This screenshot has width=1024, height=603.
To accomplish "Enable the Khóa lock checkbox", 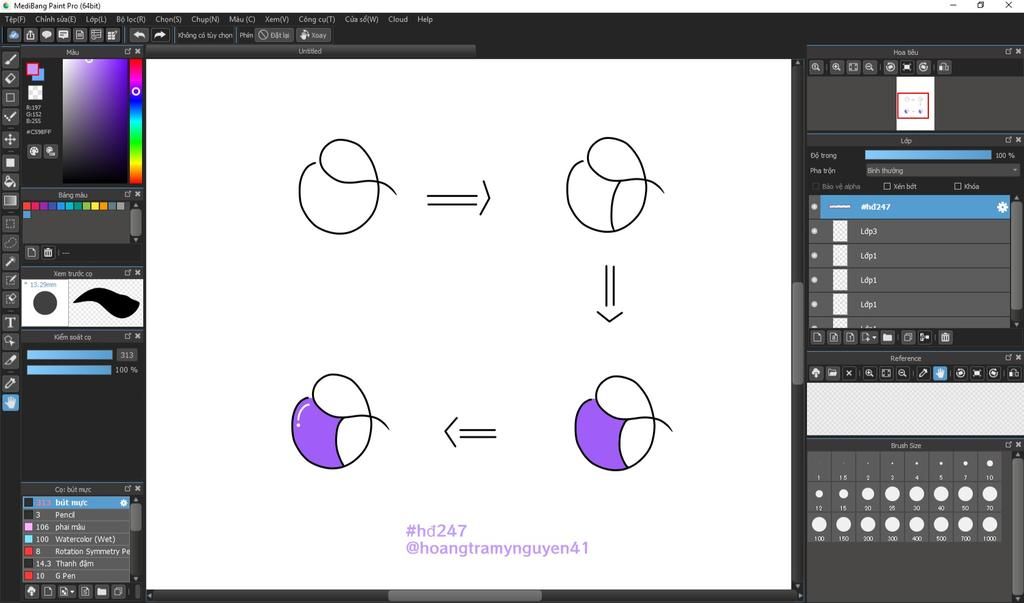I will click(x=957, y=187).
